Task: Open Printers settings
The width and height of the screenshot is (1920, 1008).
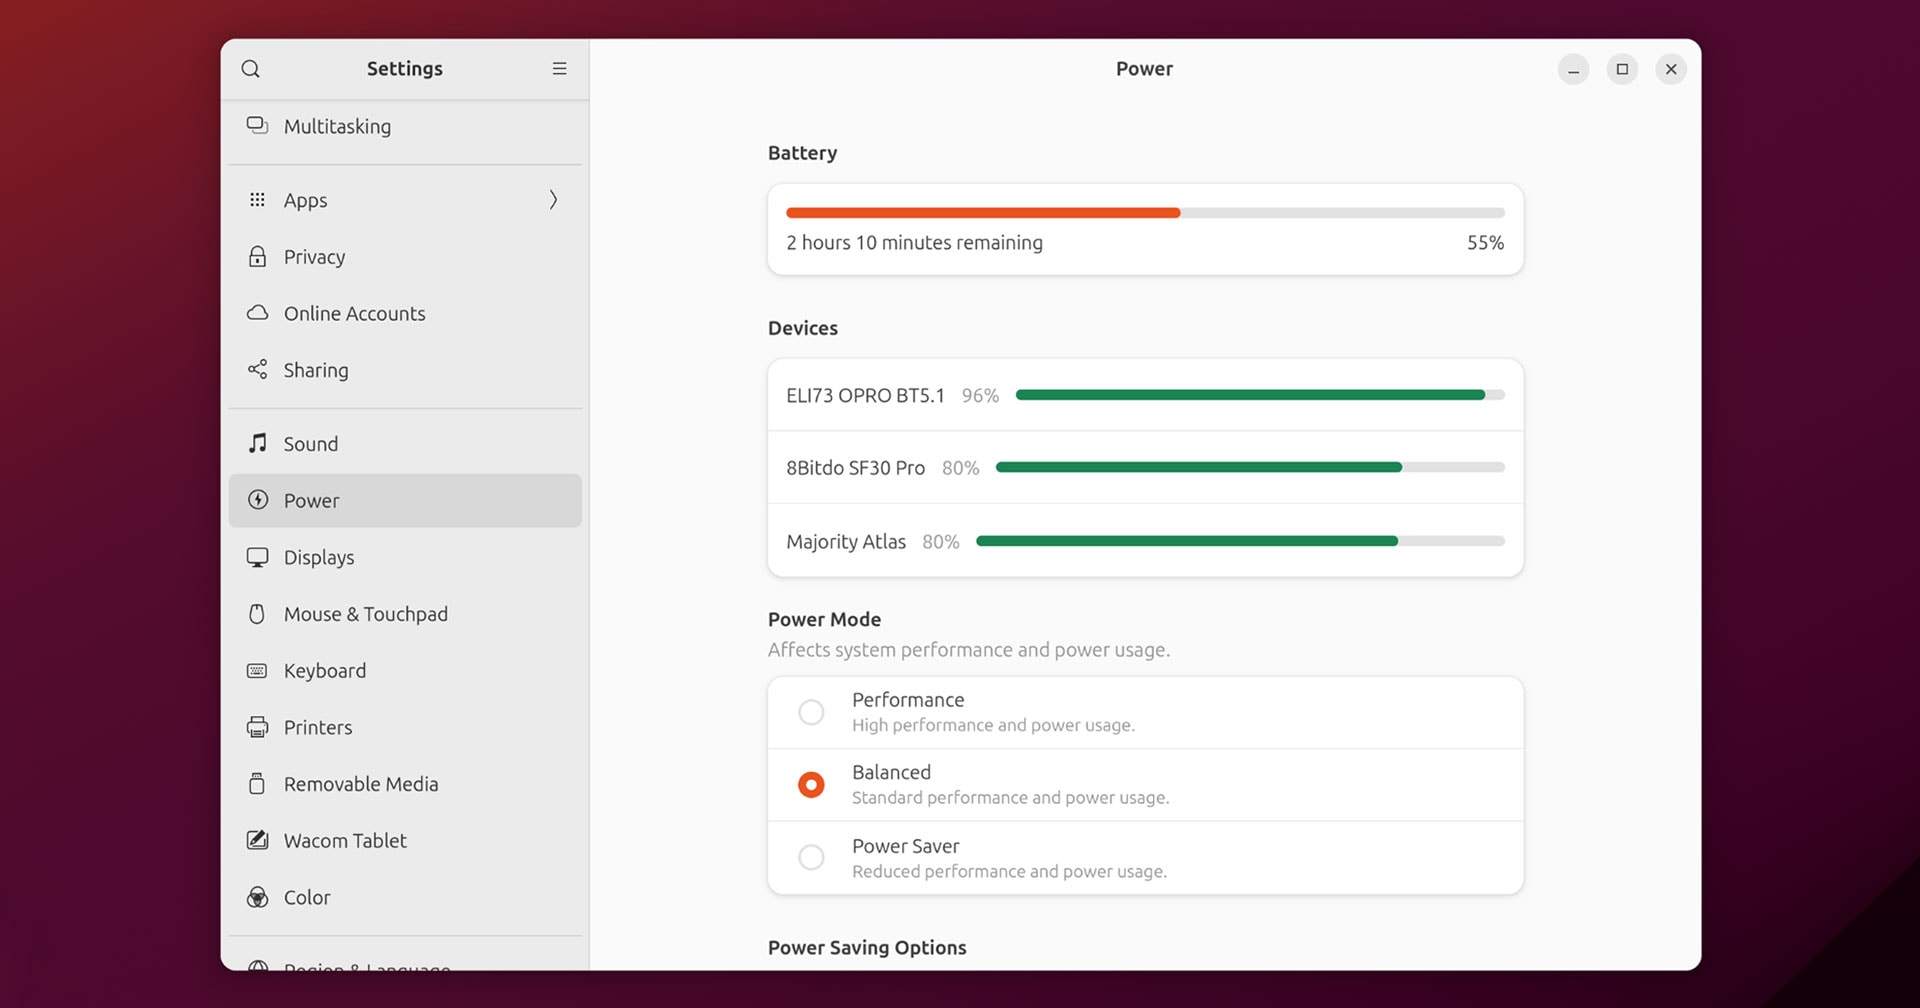Action: 405,727
